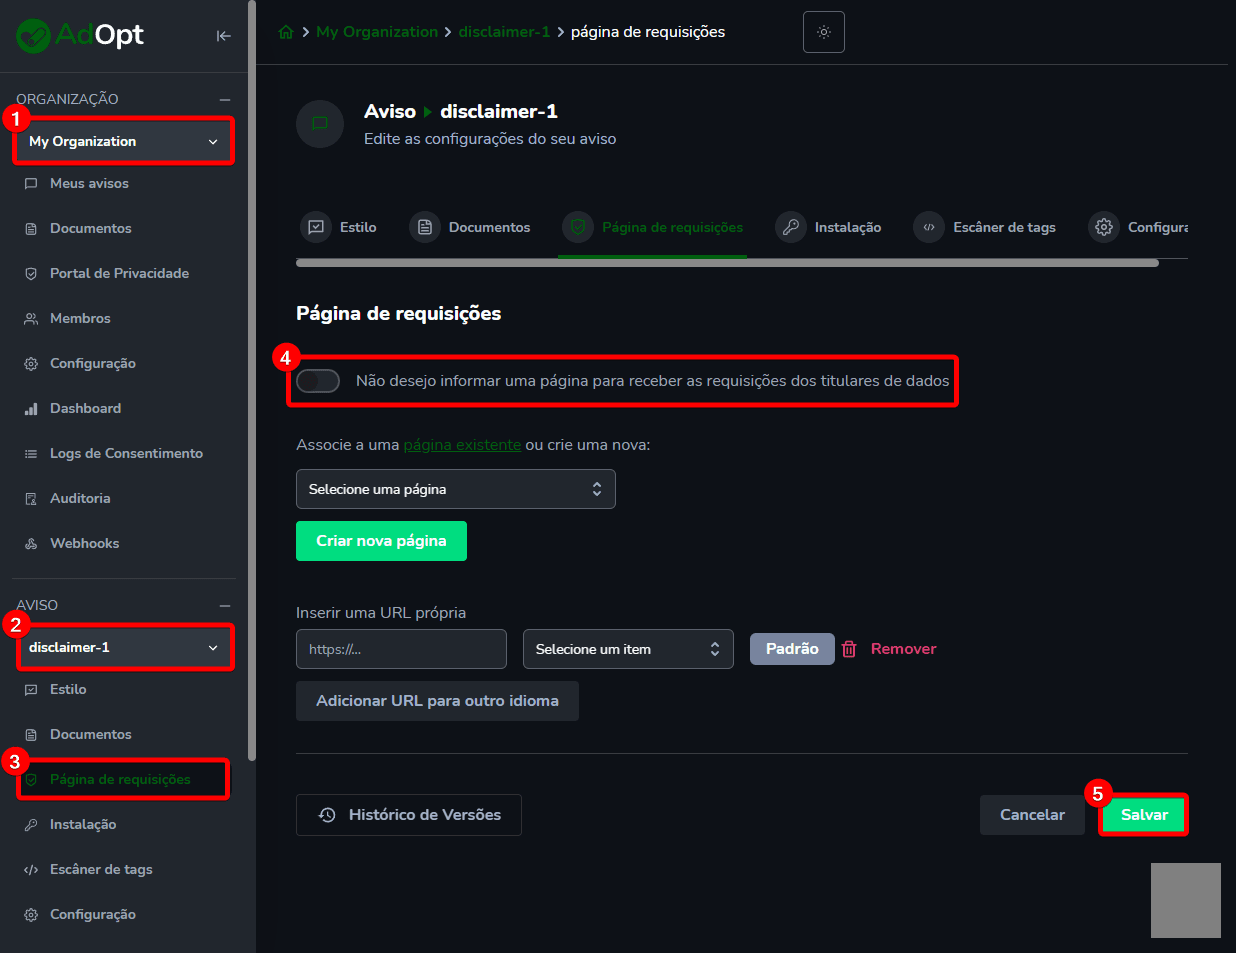Switch to the Documentos tab

point(470,227)
